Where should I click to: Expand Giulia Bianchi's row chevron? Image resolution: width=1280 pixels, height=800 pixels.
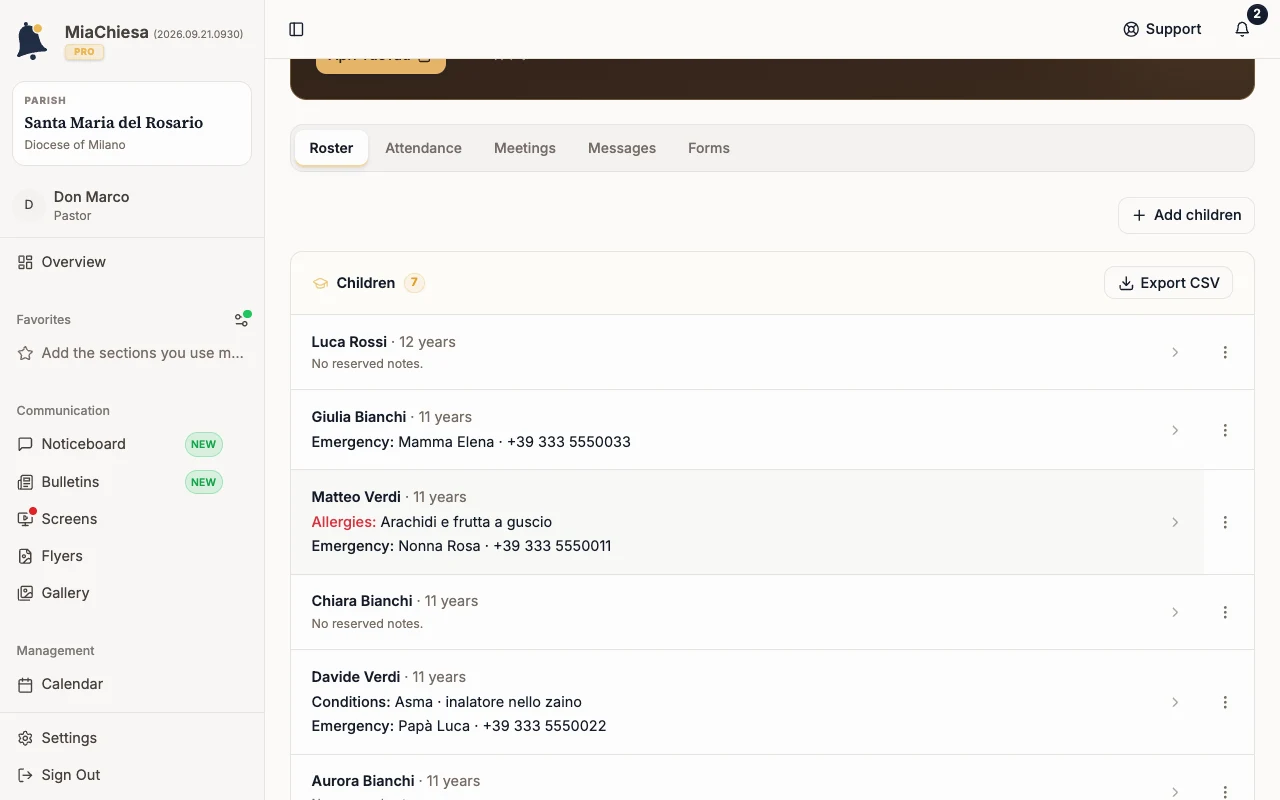(x=1175, y=430)
